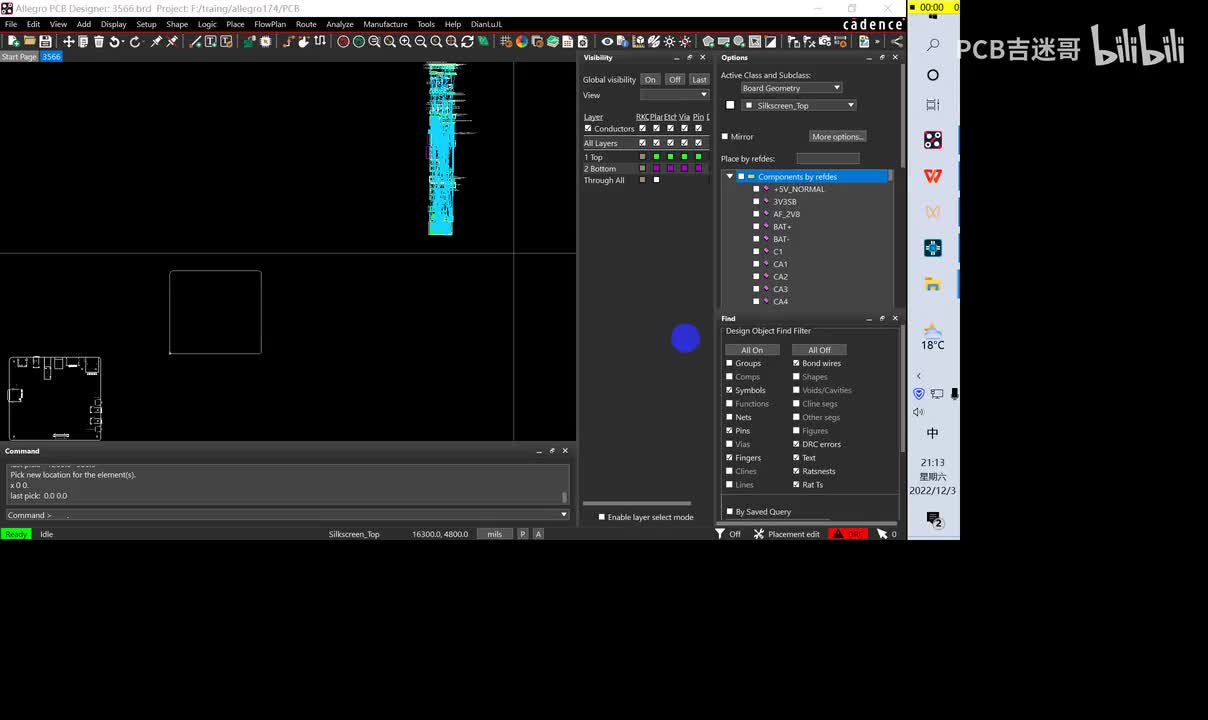The width and height of the screenshot is (1208, 720).
Task: Click the Redo arrow icon
Action: click(134, 41)
